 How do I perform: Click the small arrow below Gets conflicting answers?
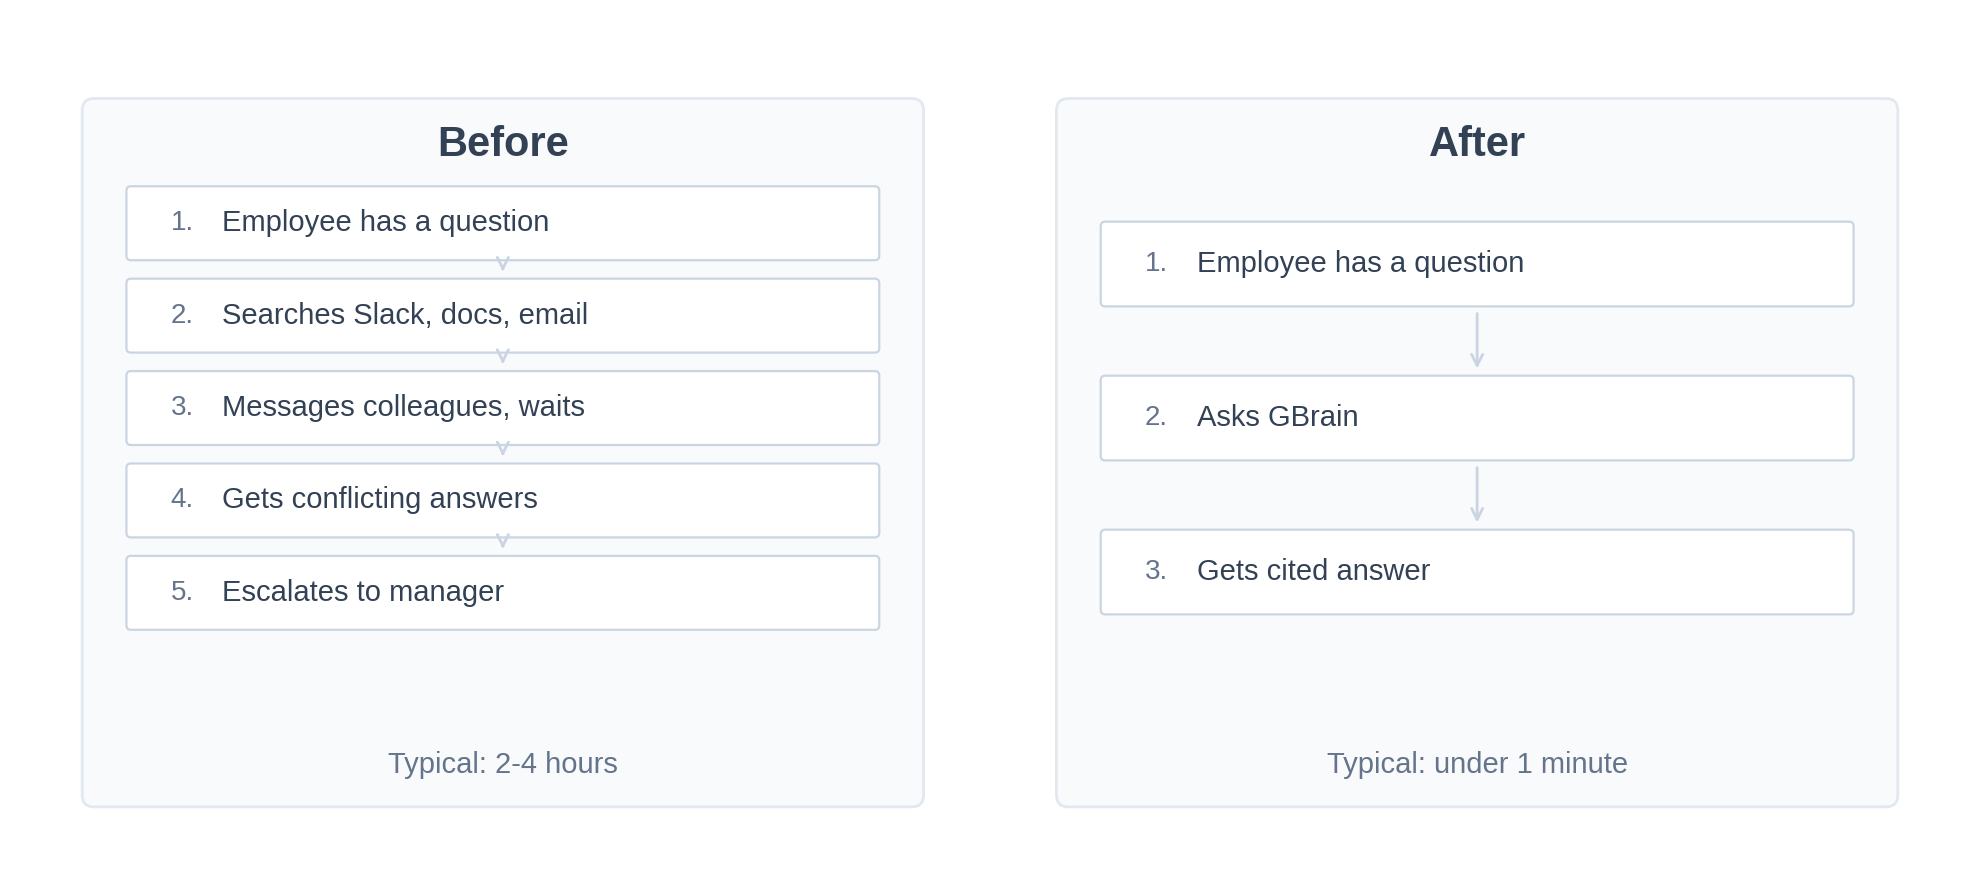503,541
